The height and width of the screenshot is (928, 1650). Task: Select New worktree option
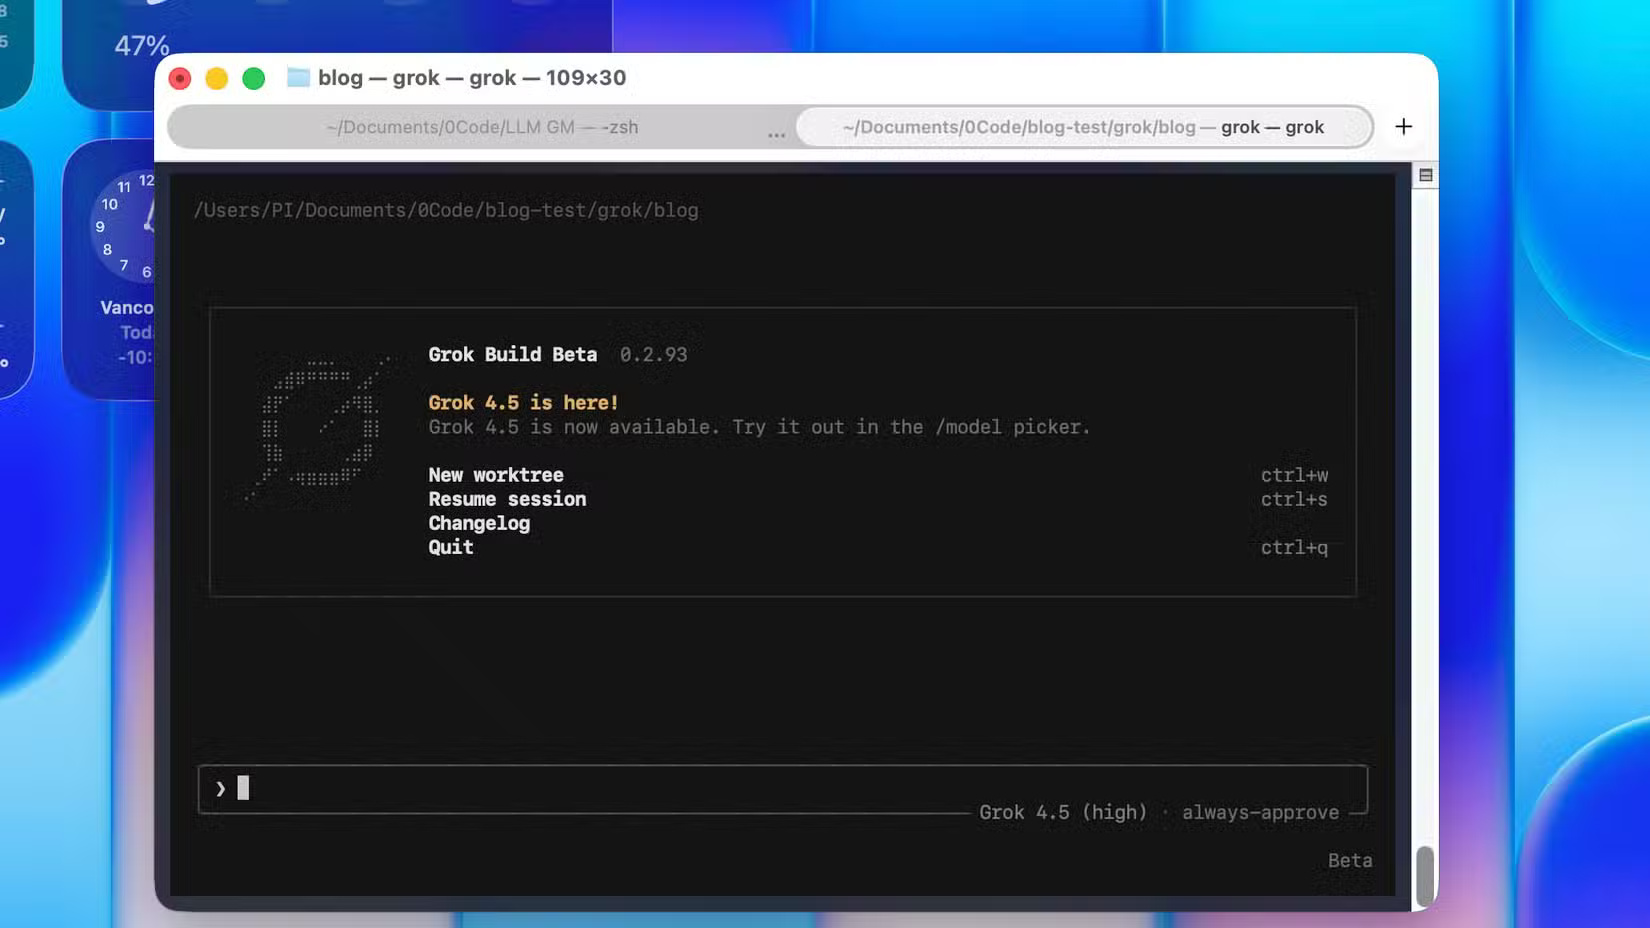(x=496, y=475)
